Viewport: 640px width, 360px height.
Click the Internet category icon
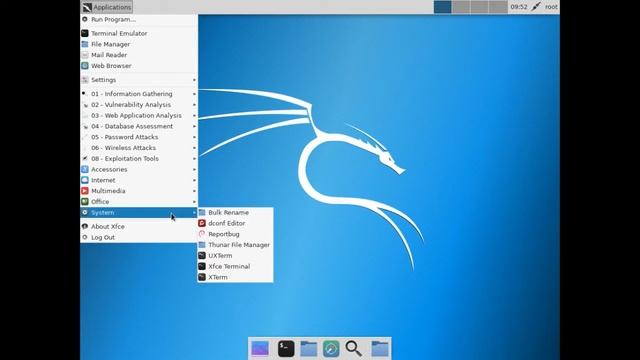[85, 180]
